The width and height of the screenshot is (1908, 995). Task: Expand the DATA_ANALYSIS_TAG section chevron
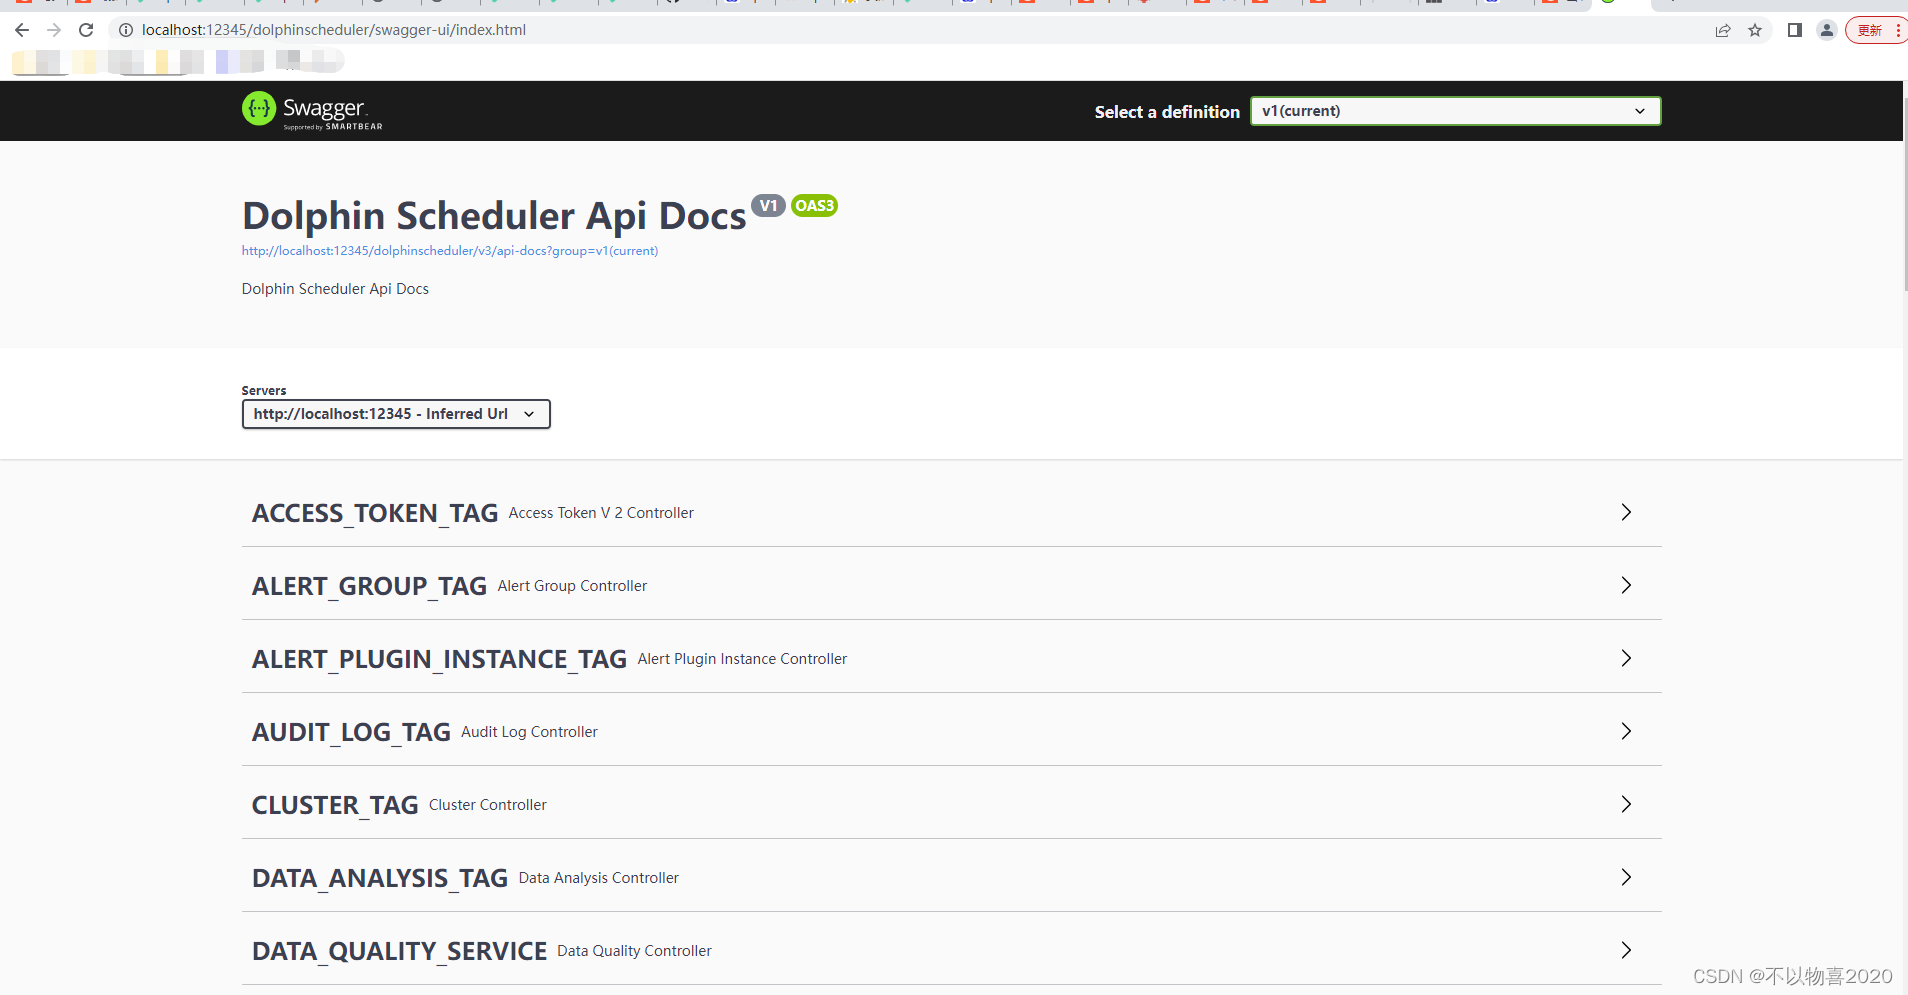click(x=1626, y=877)
